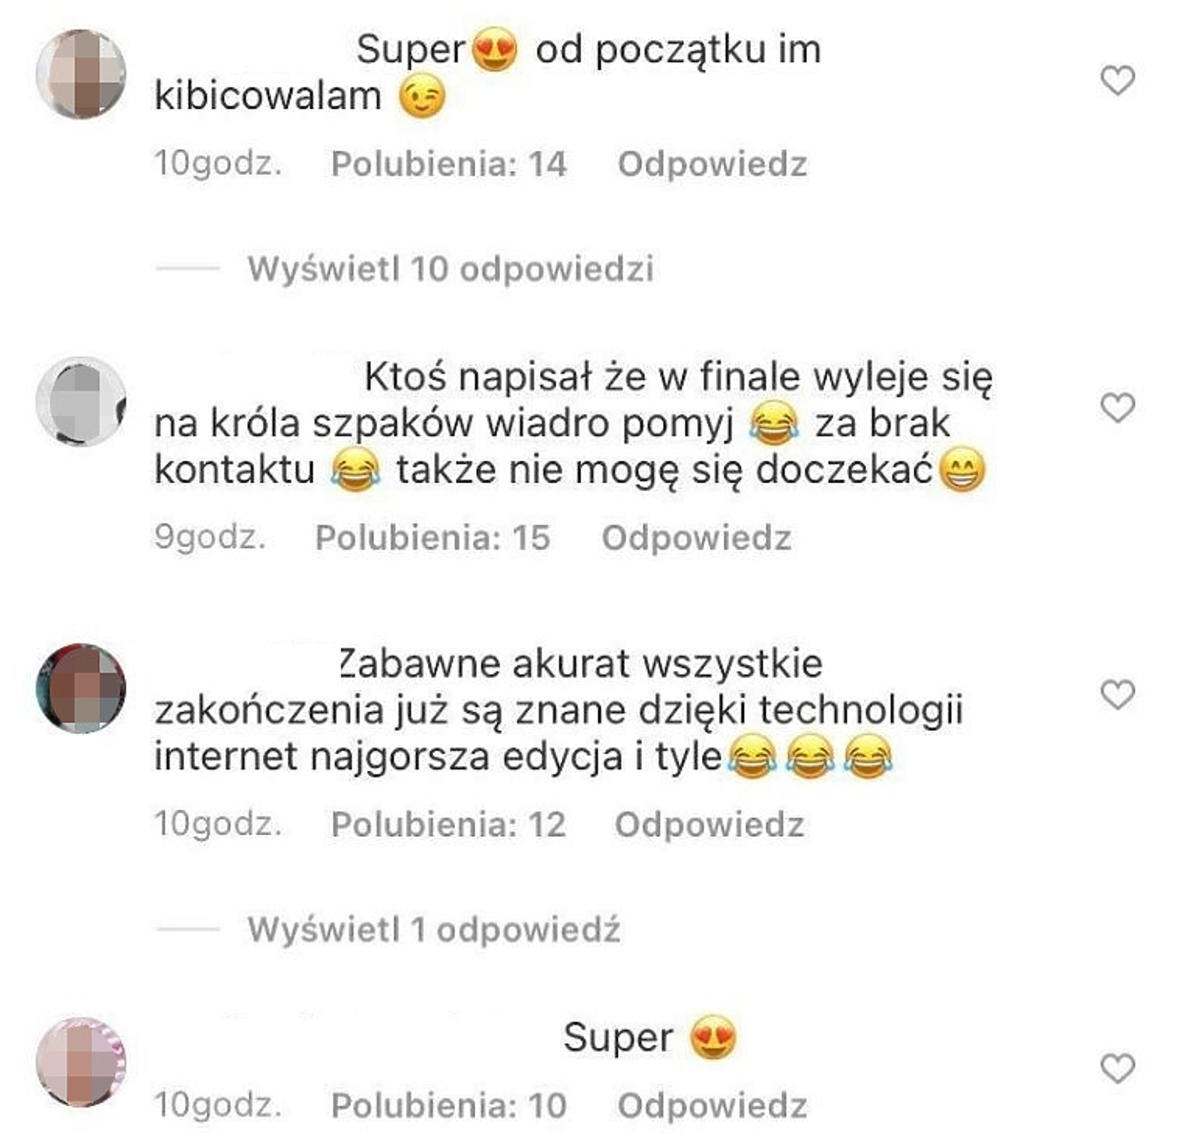View likes list 'Polubienia: 14'
Screen dimensions: 1199x1148
point(449,164)
